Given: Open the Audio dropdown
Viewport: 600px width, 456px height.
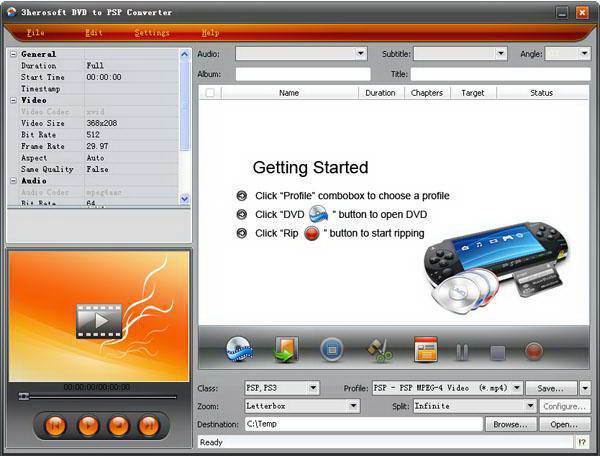Looking at the screenshot, I should pos(360,54).
